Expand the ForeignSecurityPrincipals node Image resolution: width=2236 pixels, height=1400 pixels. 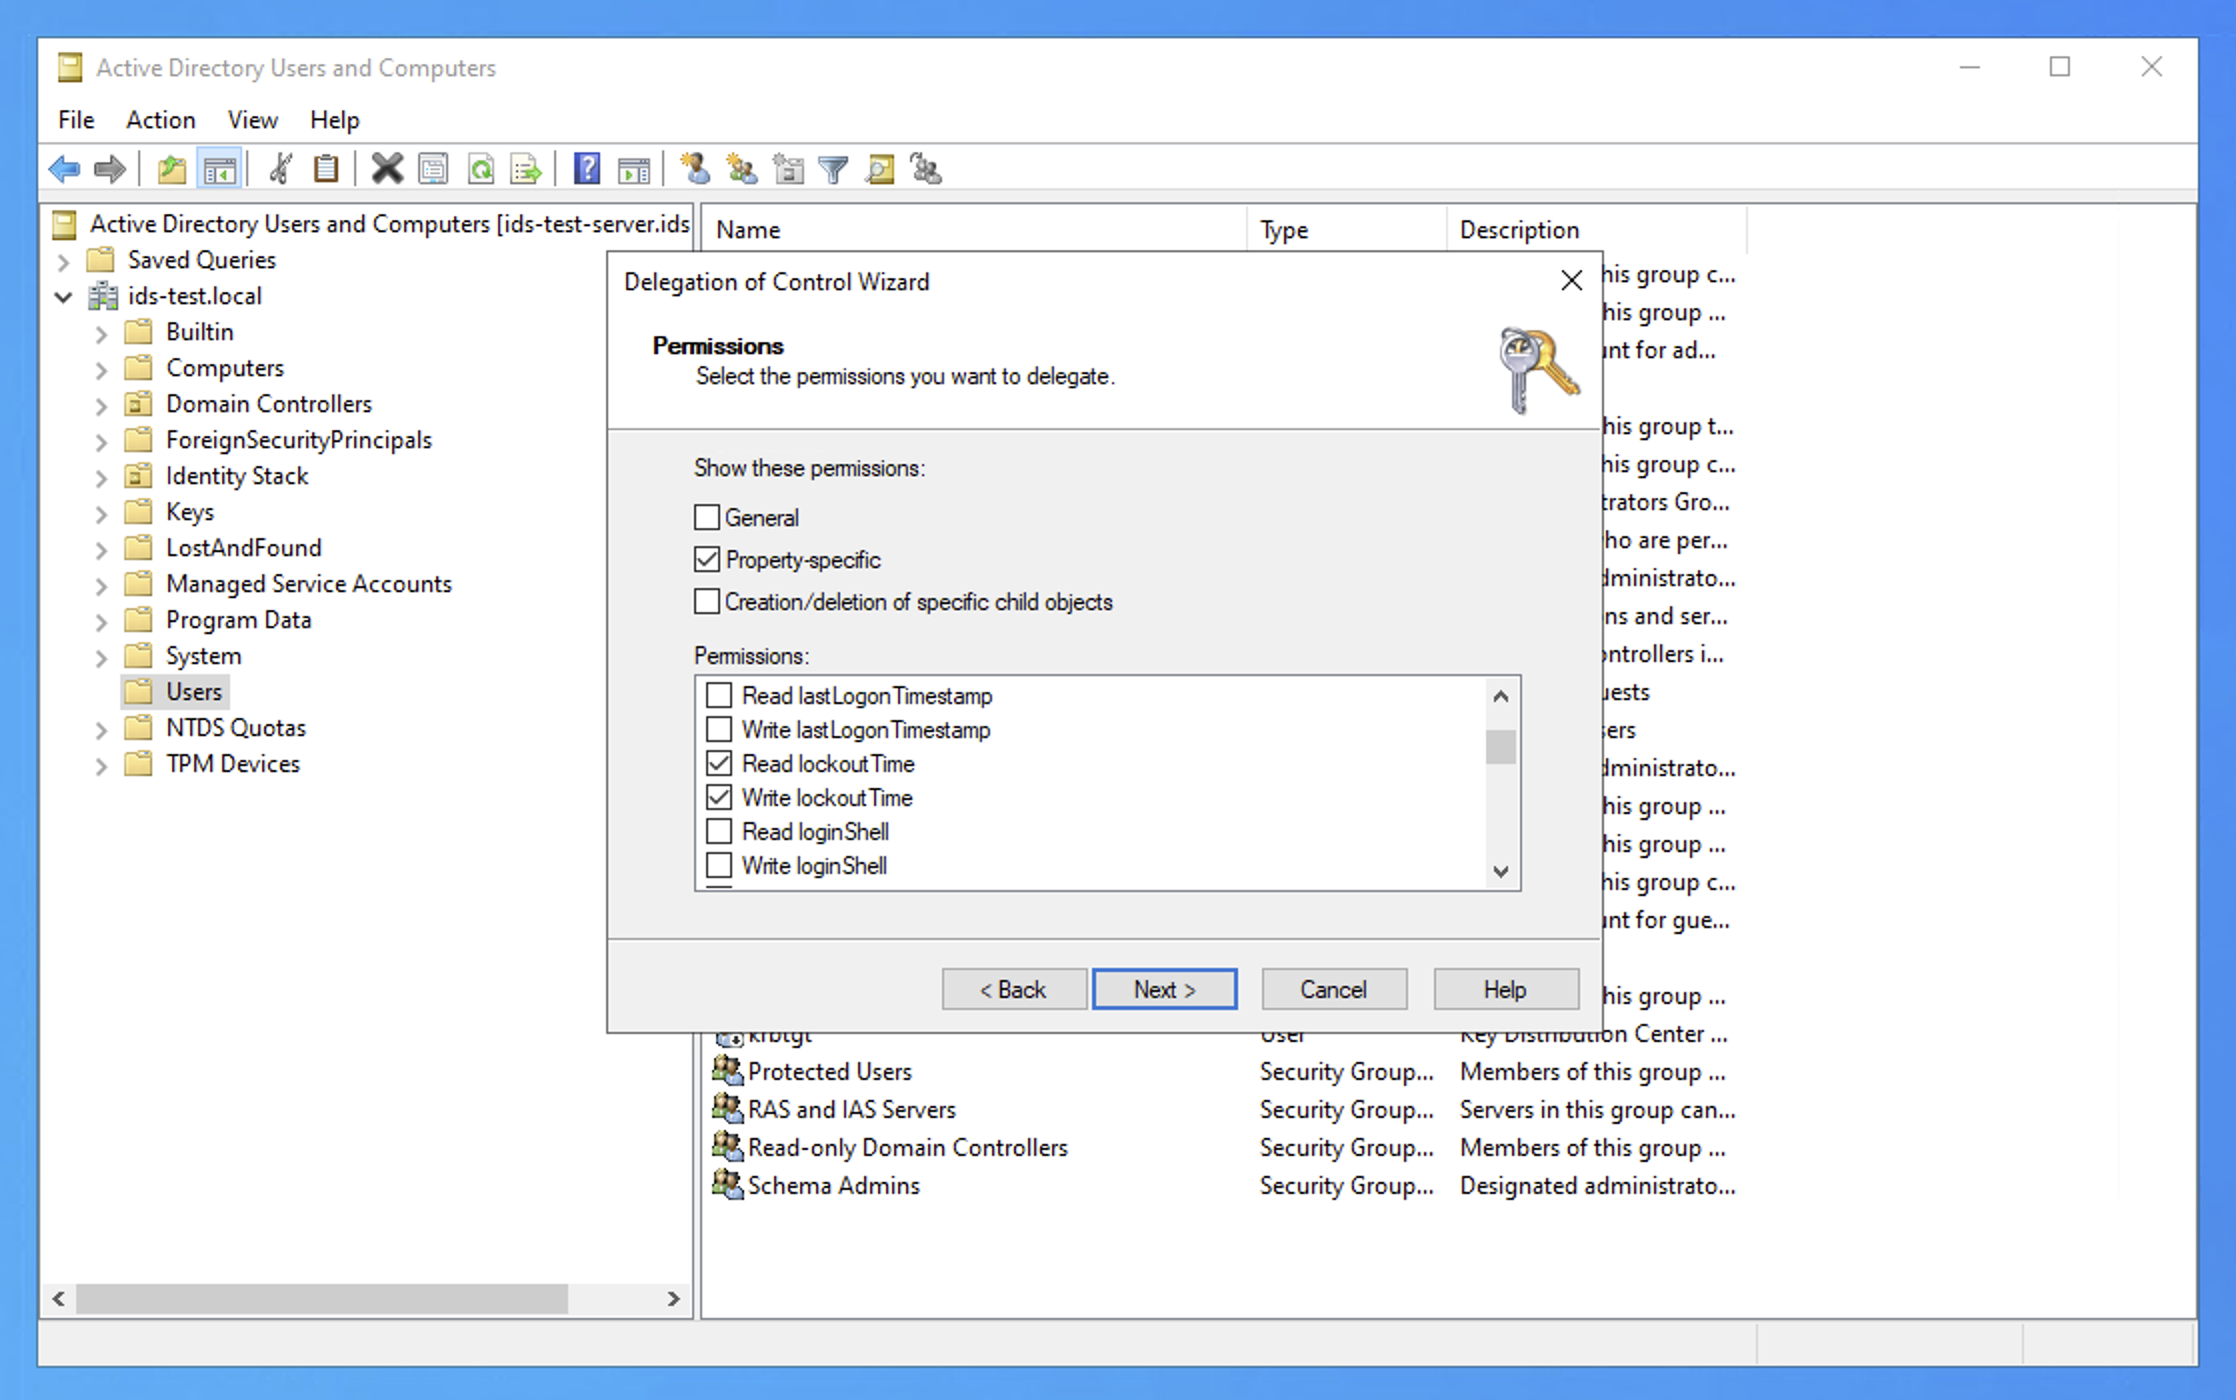pos(101,442)
